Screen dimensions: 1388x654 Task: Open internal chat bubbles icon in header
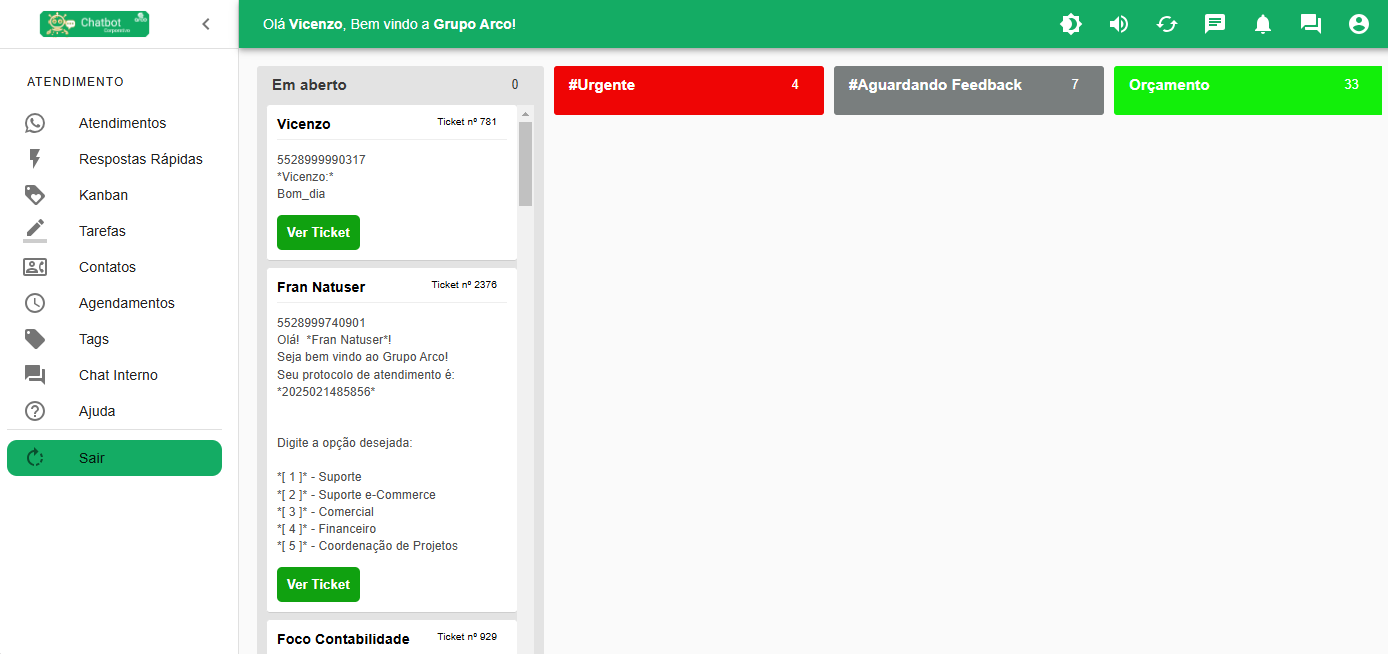coord(1311,24)
